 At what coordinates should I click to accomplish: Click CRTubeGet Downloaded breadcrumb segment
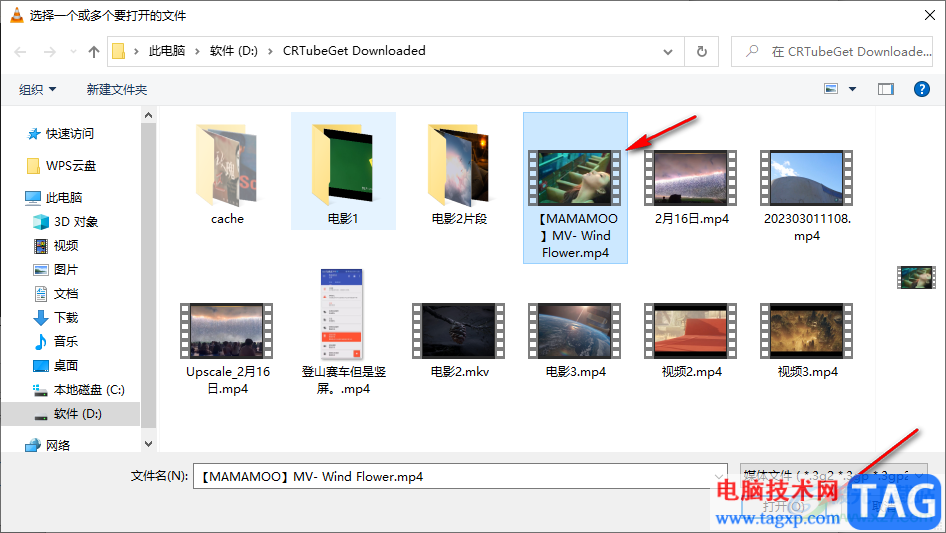[x=354, y=51]
